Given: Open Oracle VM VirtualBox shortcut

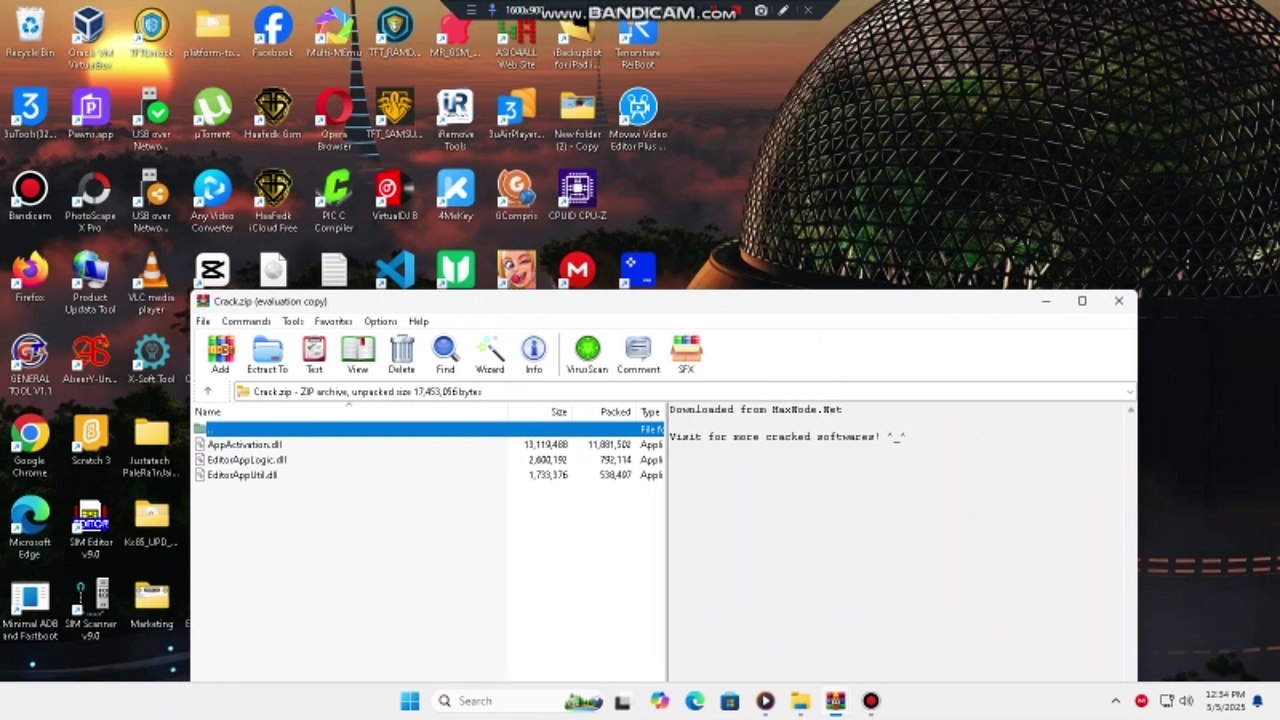Looking at the screenshot, I should [89, 39].
